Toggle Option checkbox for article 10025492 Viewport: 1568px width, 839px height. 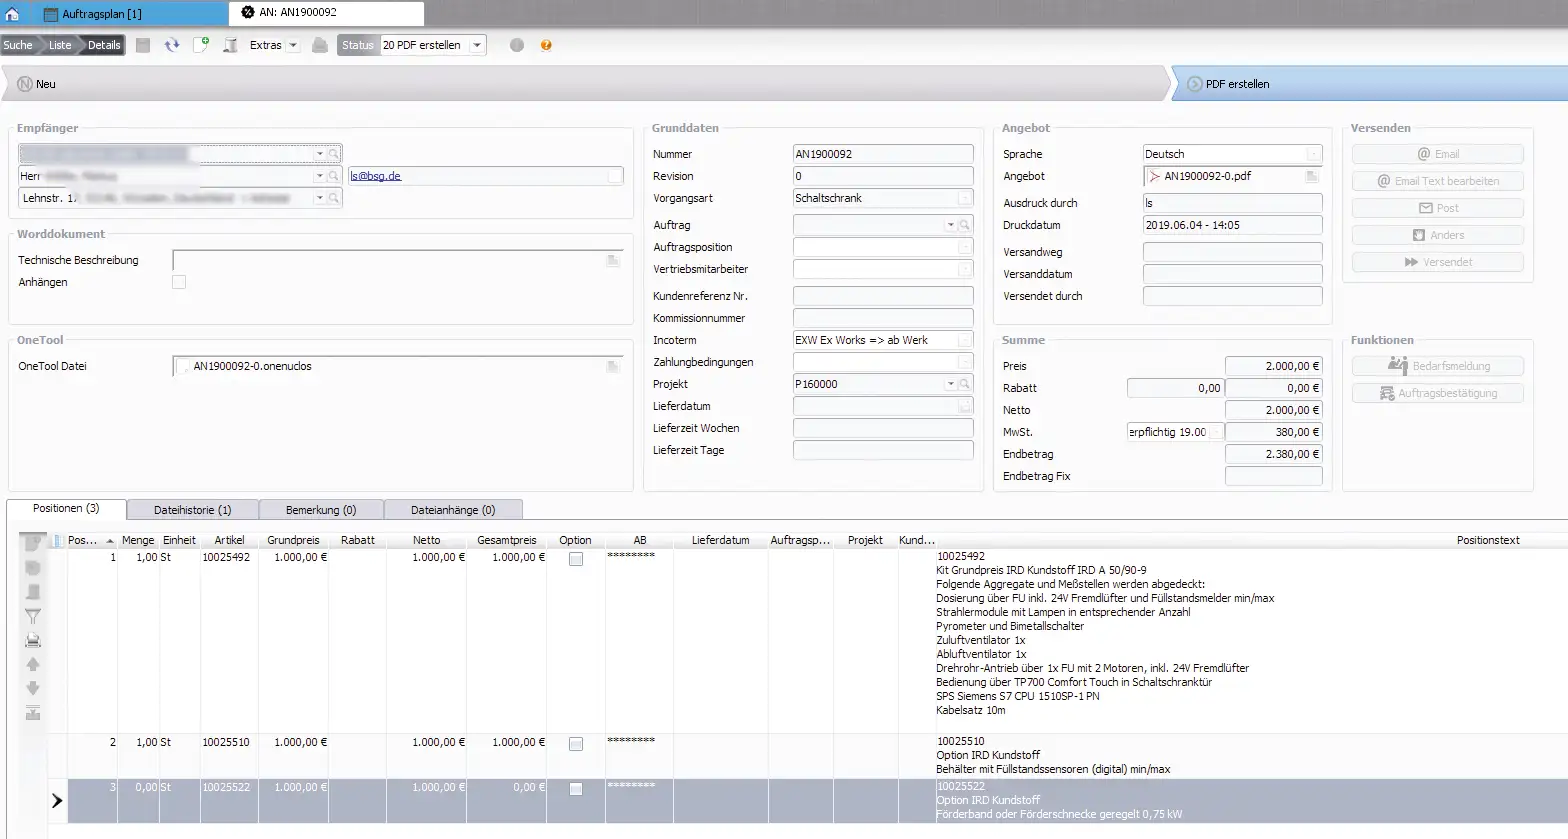point(576,559)
